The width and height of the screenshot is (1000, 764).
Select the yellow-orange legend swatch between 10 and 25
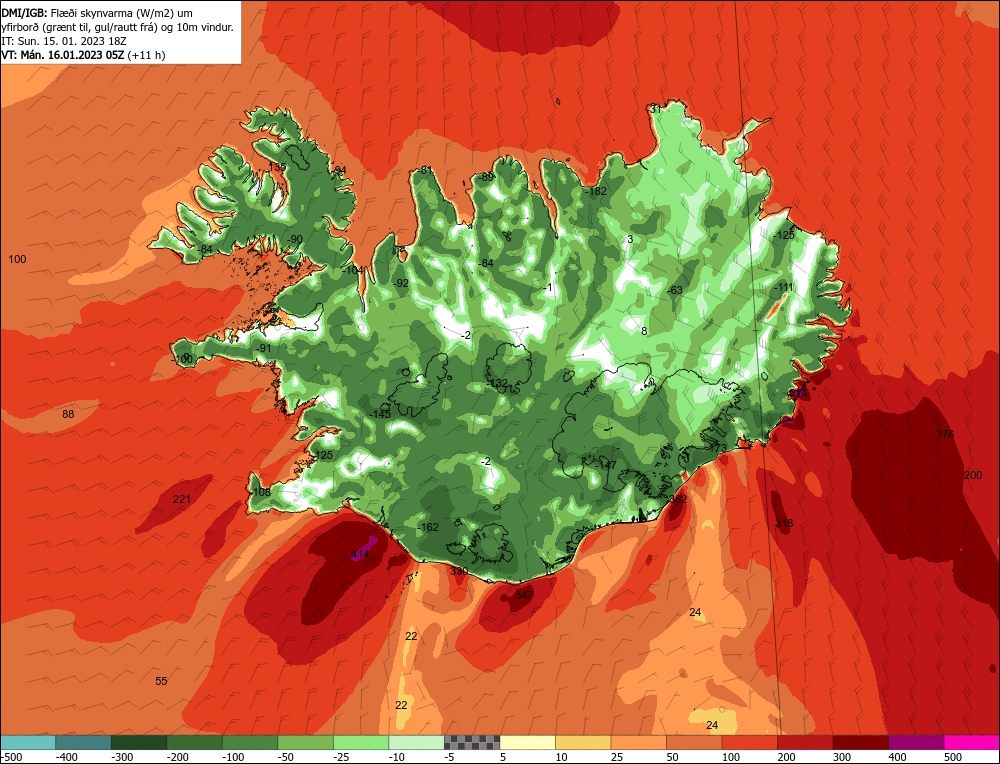[583, 742]
